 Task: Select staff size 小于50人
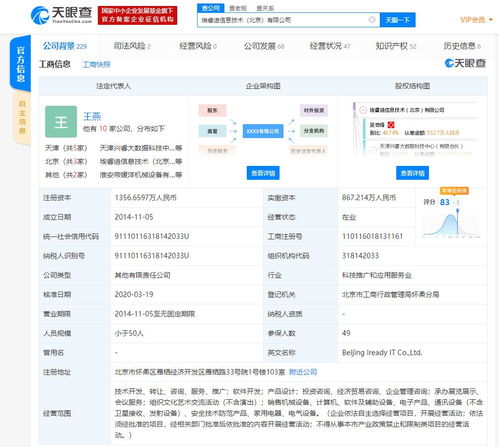coord(129,333)
